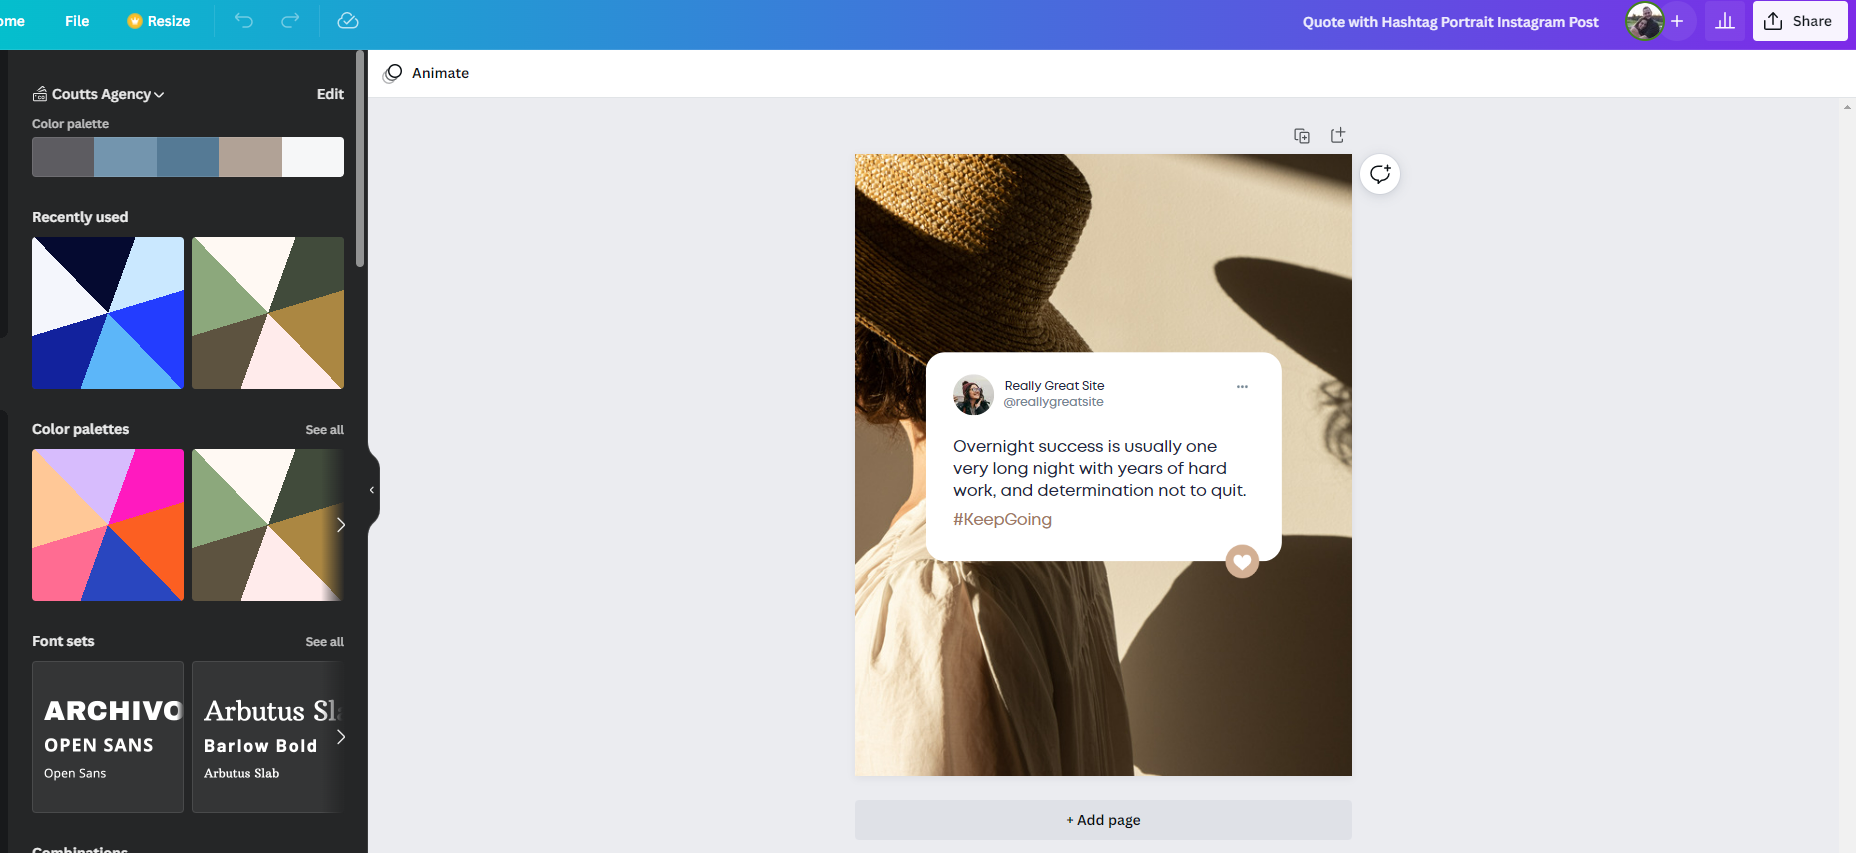The image size is (1856, 853).
Task: Click the cloud save status icon
Action: click(348, 21)
